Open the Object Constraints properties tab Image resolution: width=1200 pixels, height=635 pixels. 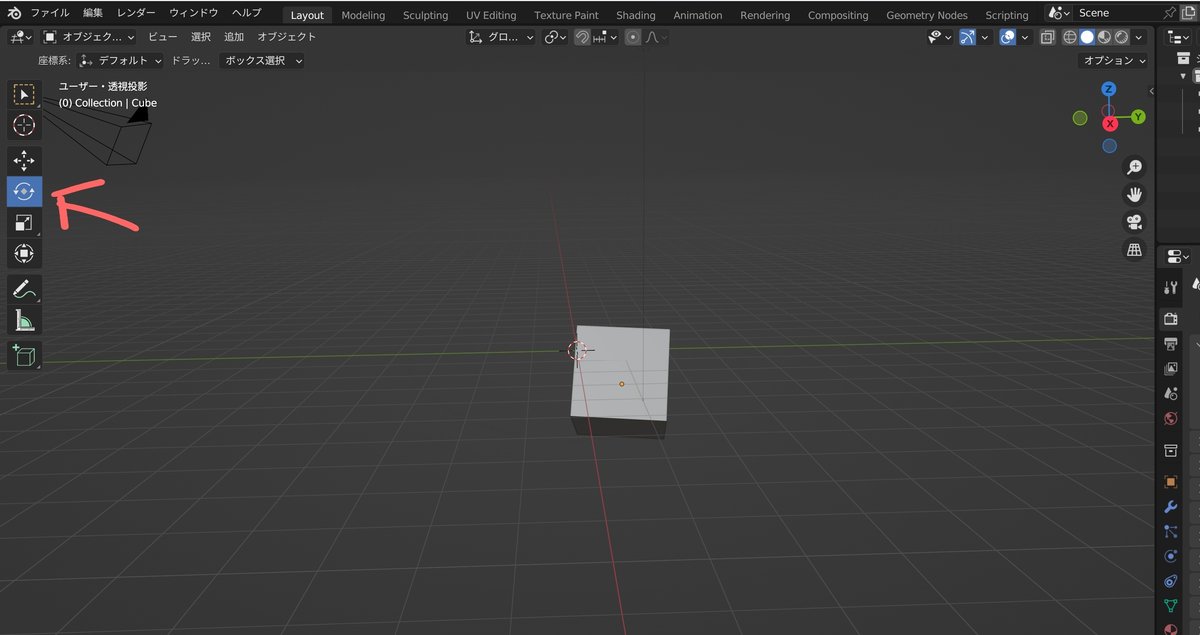pos(1171,581)
